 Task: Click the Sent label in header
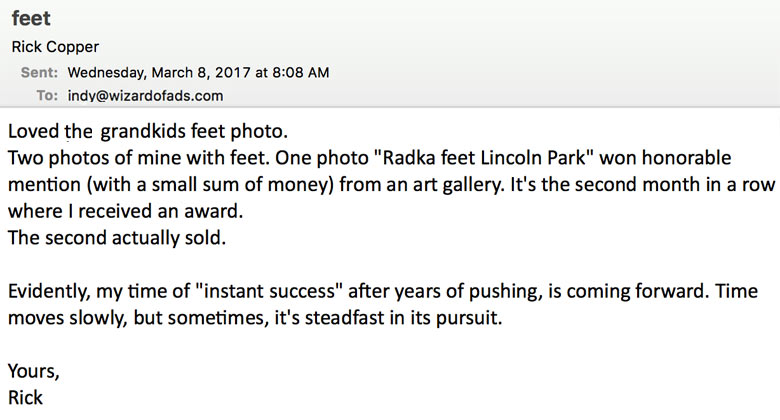39,73
